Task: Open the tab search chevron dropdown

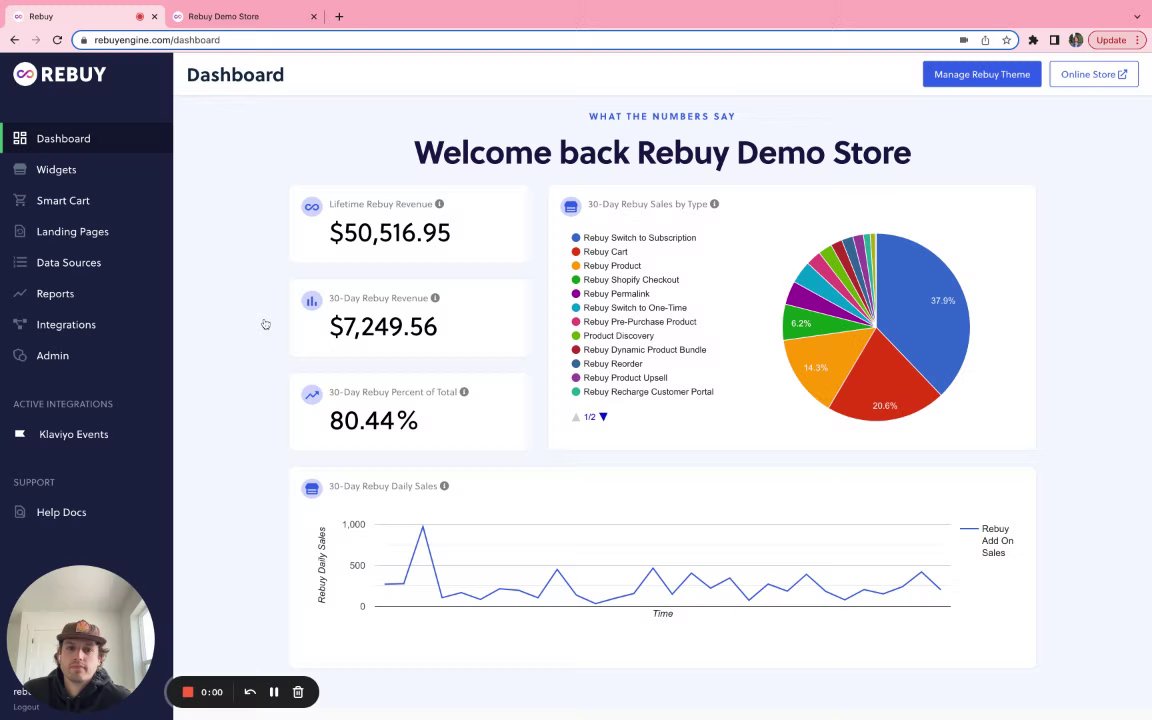Action: click(x=1137, y=16)
